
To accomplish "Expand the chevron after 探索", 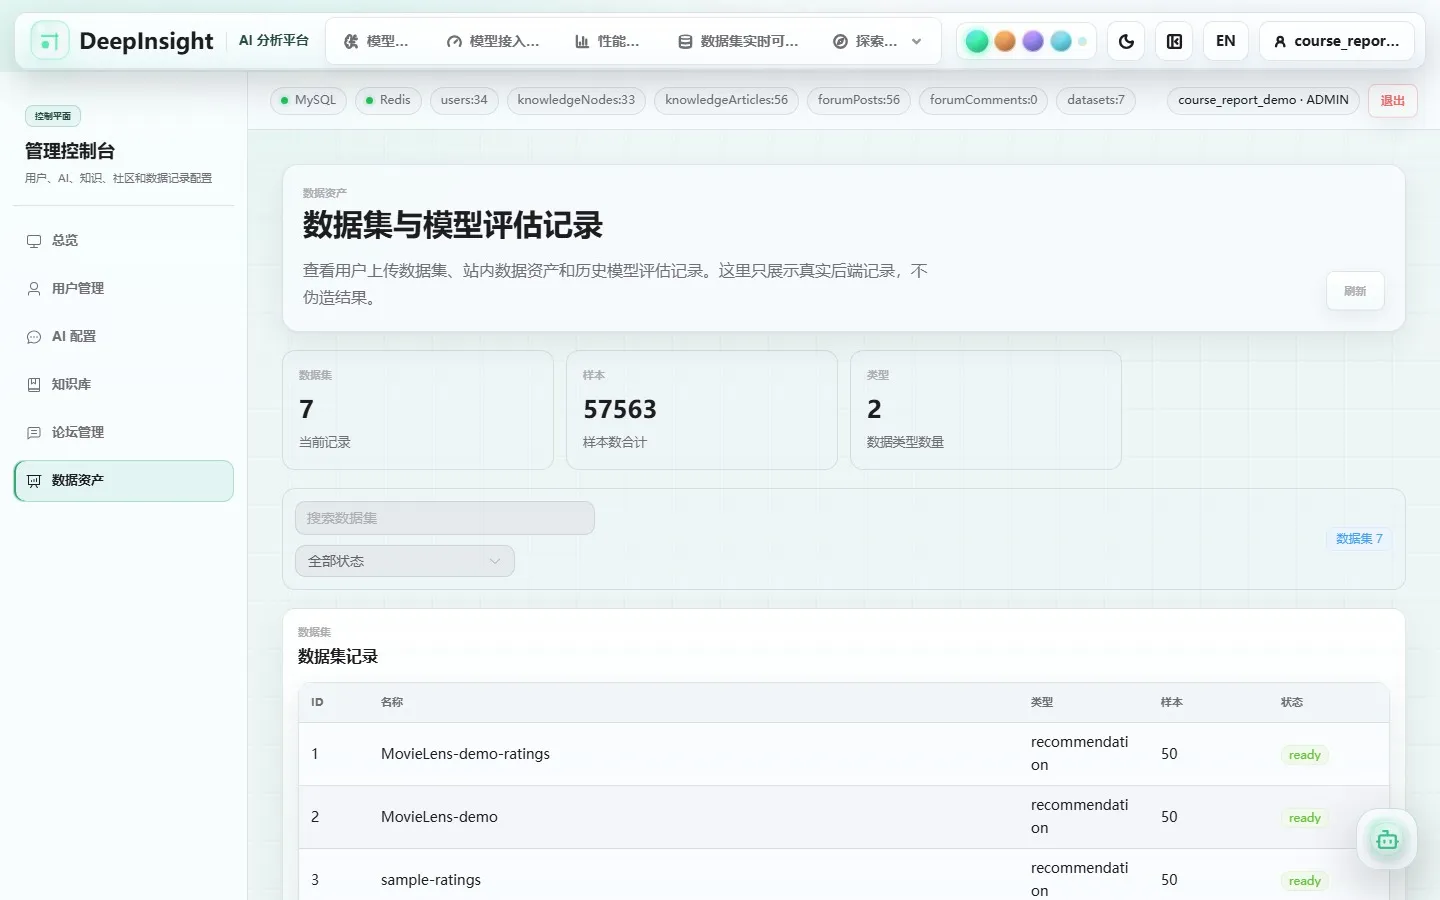I will point(917,41).
